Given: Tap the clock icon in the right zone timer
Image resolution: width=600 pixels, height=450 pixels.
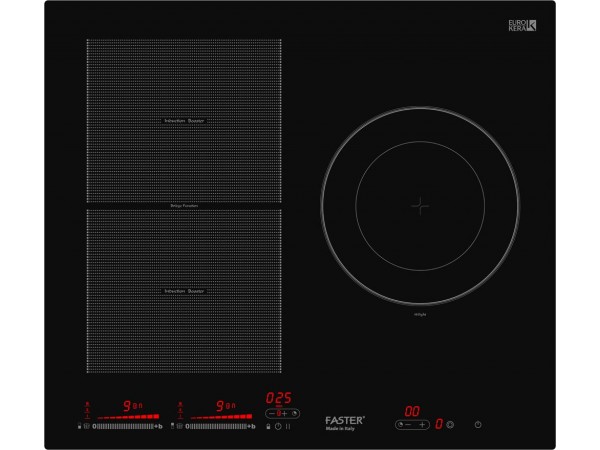Looking at the screenshot, I should [x=400, y=424].
